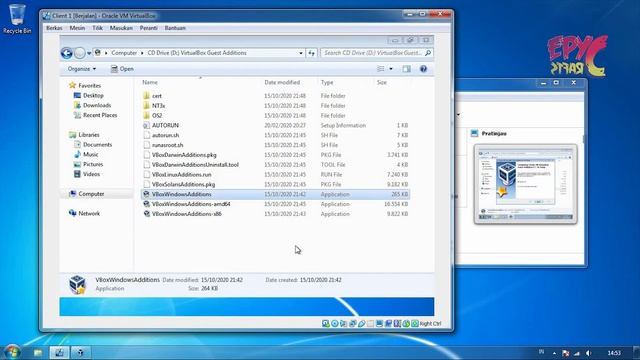Image resolution: width=640 pixels, height=360 pixels.
Task: Select Desktop under Favorites
Action: (x=89, y=96)
